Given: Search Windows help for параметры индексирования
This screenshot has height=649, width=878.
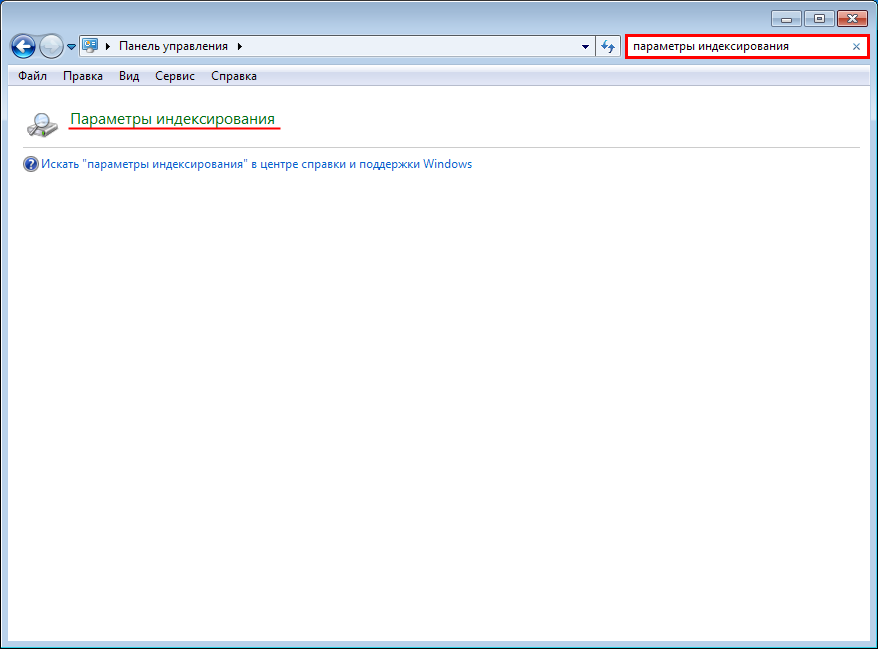Looking at the screenshot, I should pyautogui.click(x=256, y=164).
